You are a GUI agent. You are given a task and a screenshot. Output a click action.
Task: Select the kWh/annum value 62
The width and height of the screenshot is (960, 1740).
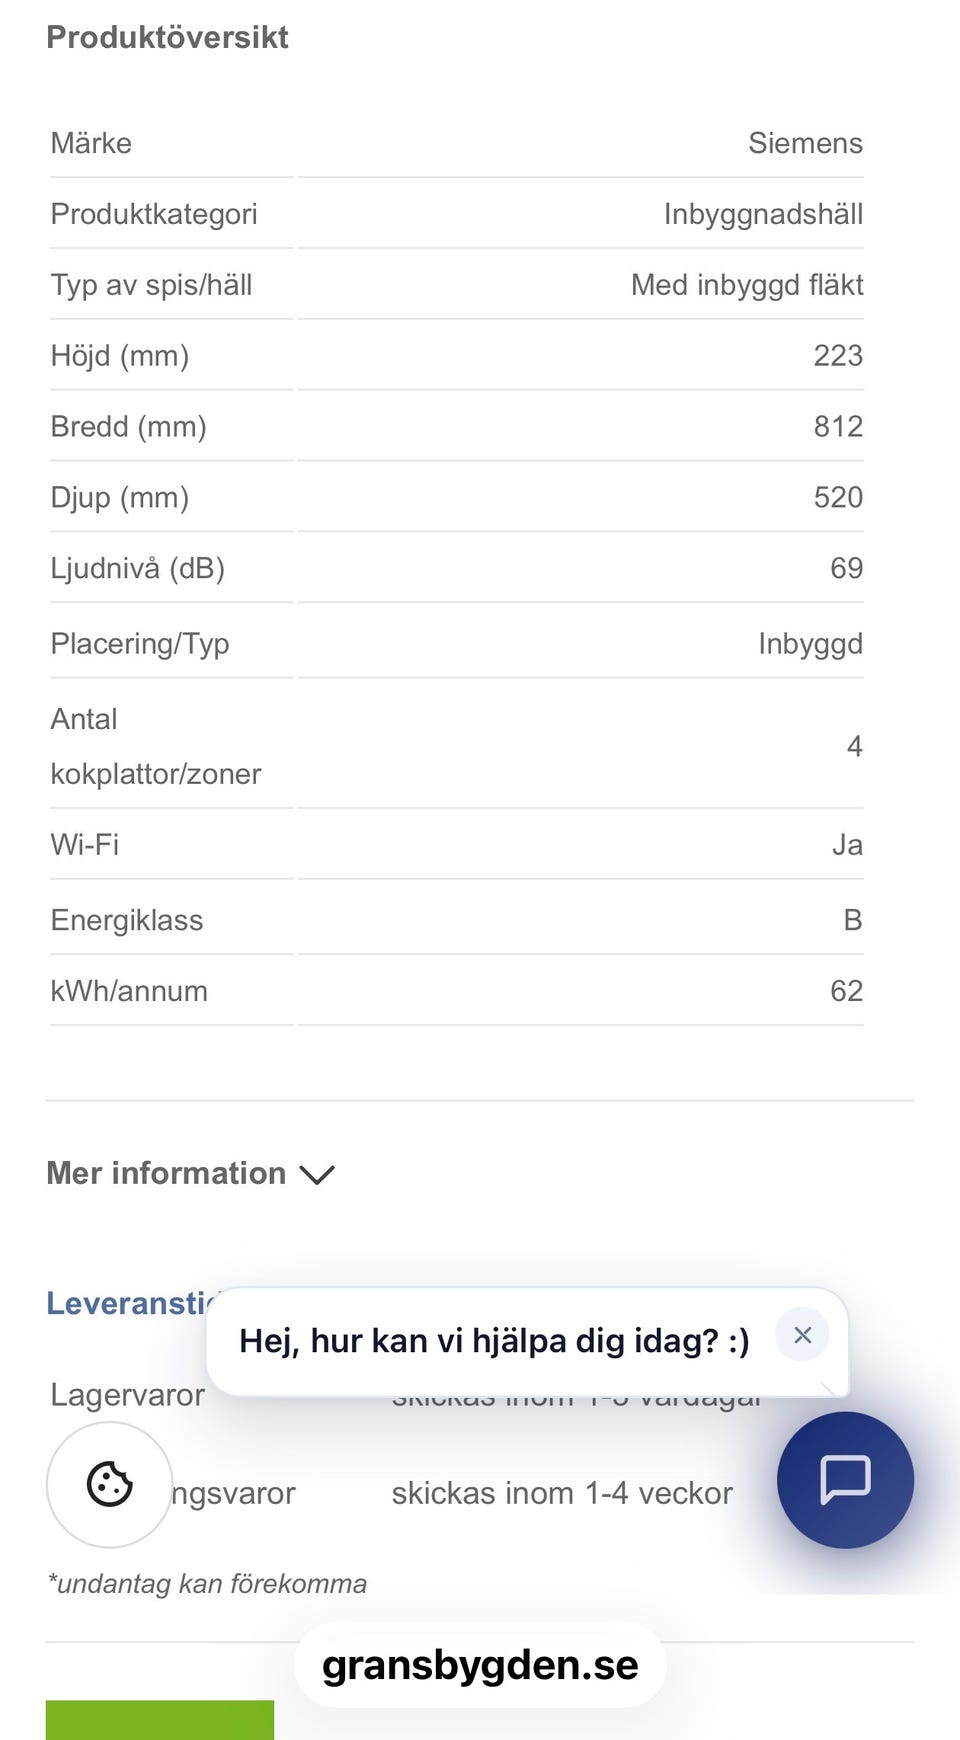coord(846,991)
